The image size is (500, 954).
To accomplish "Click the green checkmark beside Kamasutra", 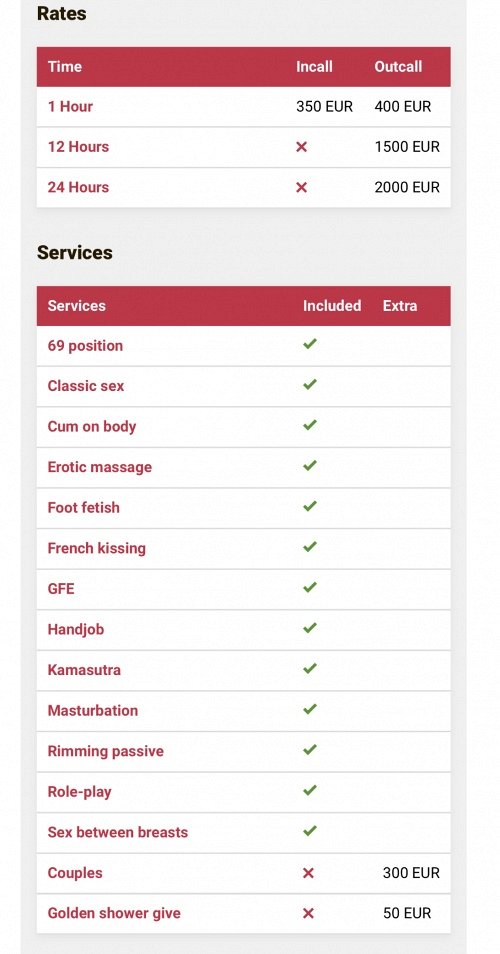I will pos(310,669).
